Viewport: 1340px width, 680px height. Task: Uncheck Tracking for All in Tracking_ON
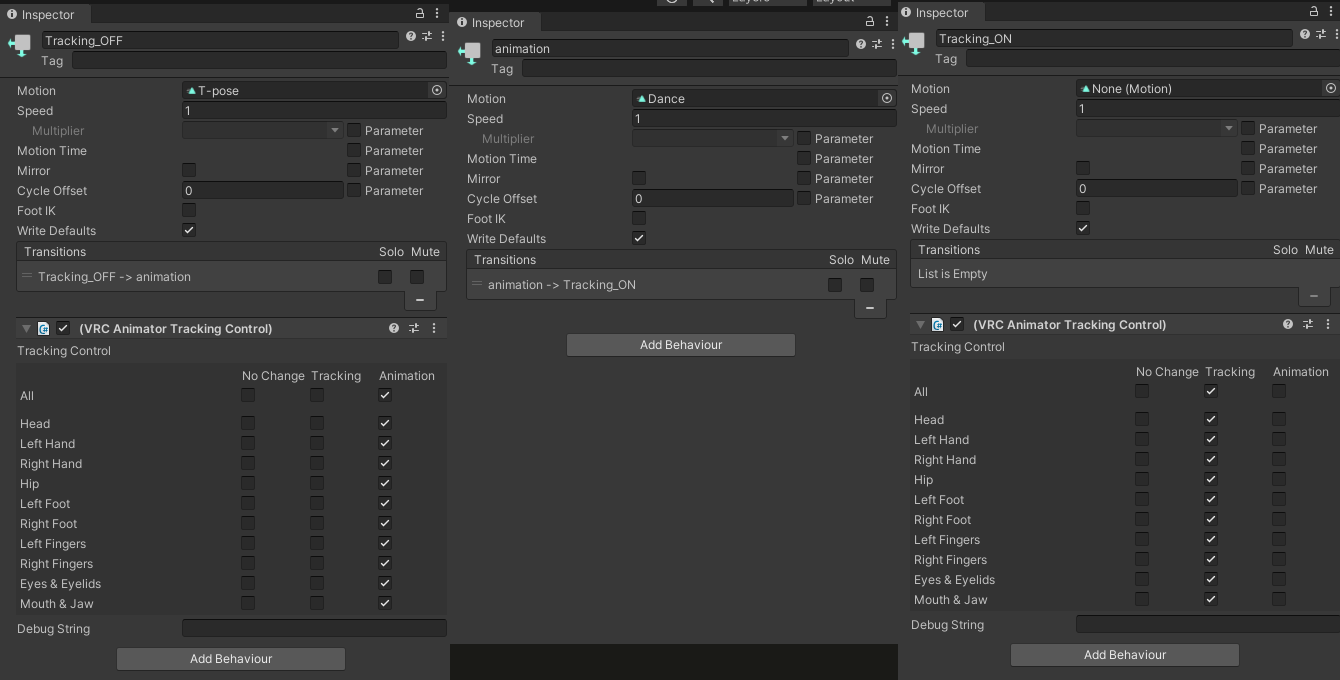pyautogui.click(x=1211, y=391)
